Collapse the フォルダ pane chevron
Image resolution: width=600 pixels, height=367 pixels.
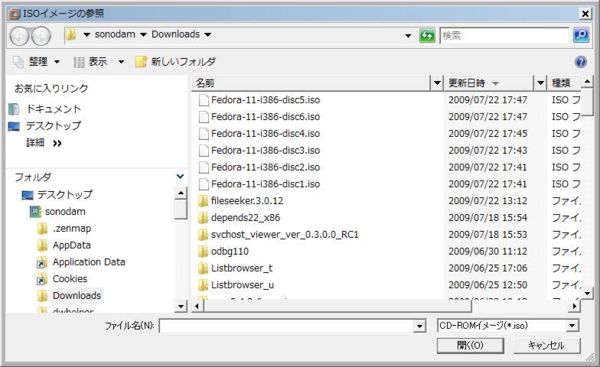pos(180,176)
